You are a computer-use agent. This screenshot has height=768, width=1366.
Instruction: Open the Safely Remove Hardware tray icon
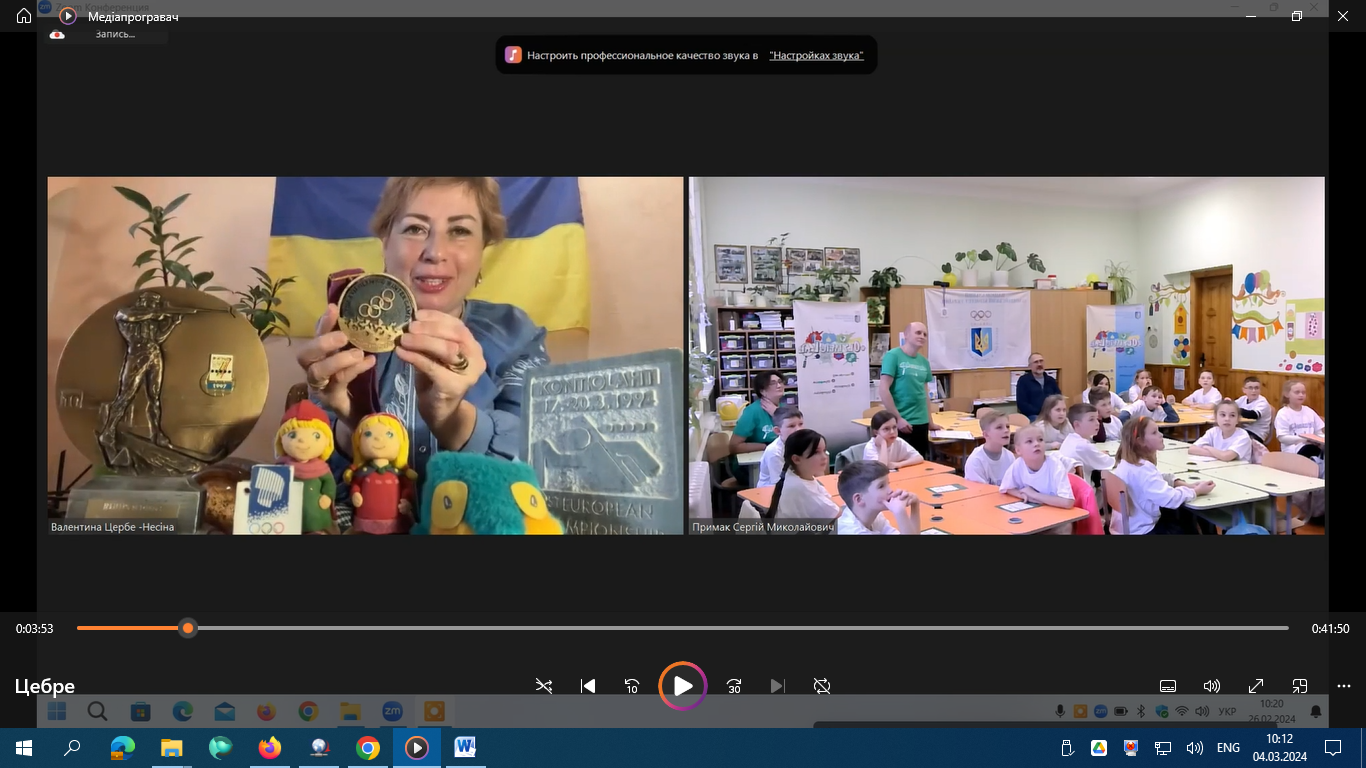point(1067,747)
